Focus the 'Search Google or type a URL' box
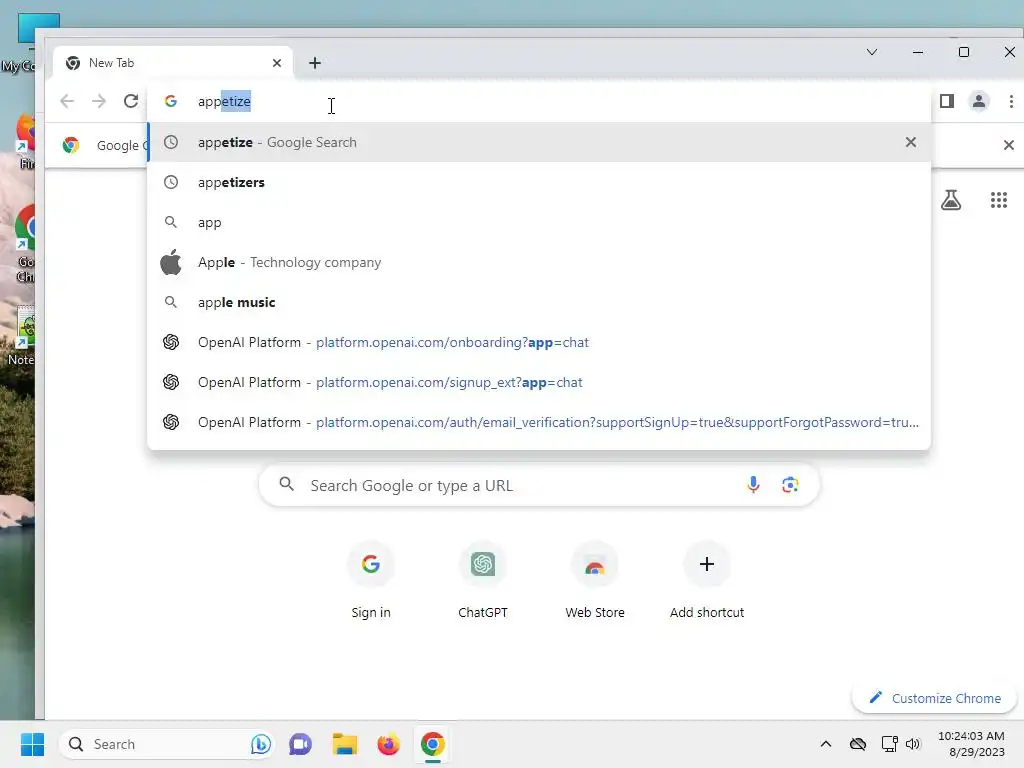This screenshot has width=1024, height=768. point(539,485)
